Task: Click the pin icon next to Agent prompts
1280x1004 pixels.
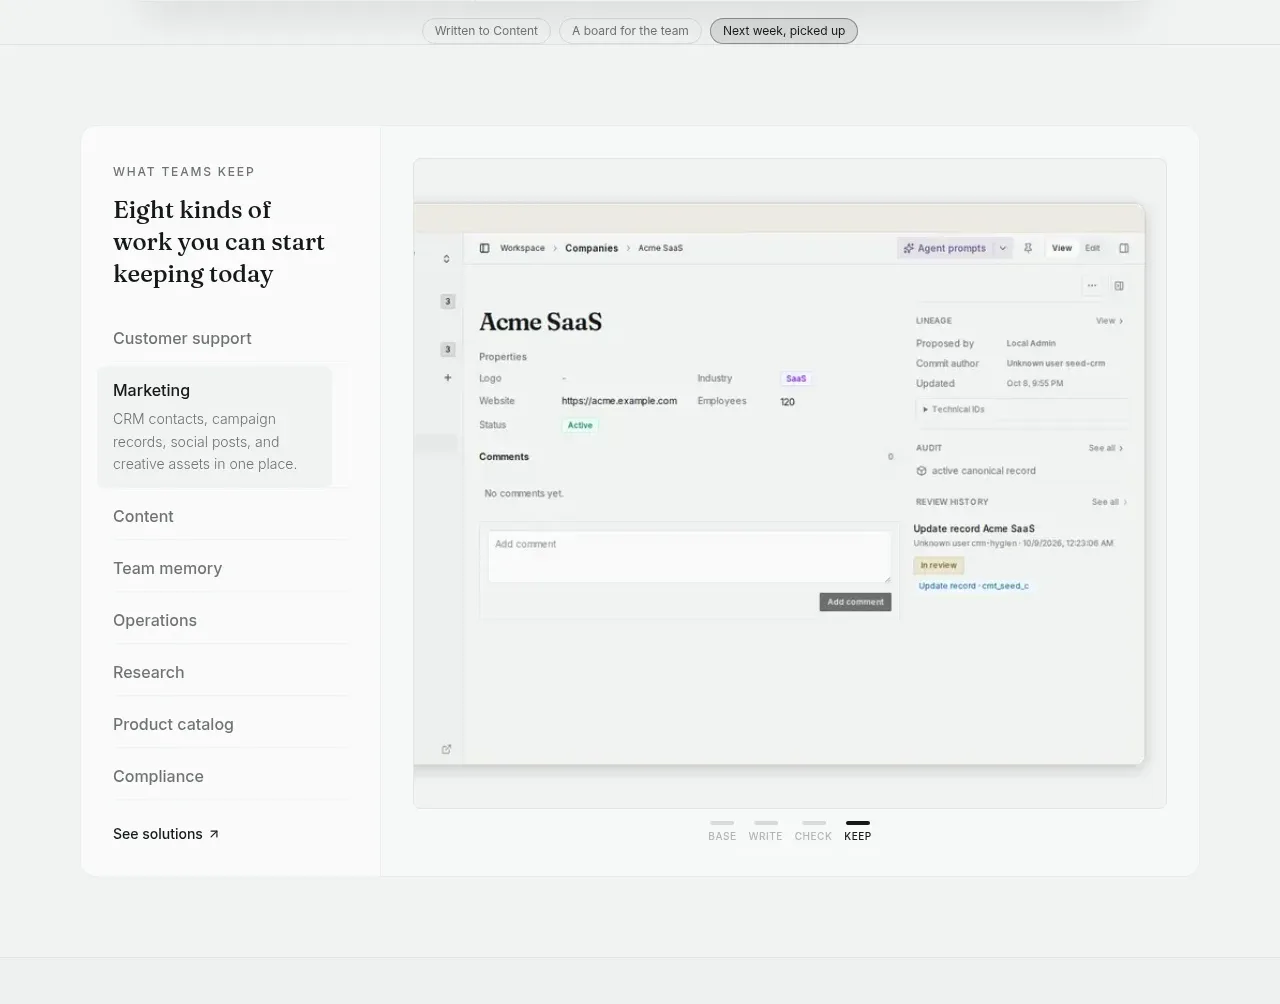Action: pyautogui.click(x=1028, y=248)
